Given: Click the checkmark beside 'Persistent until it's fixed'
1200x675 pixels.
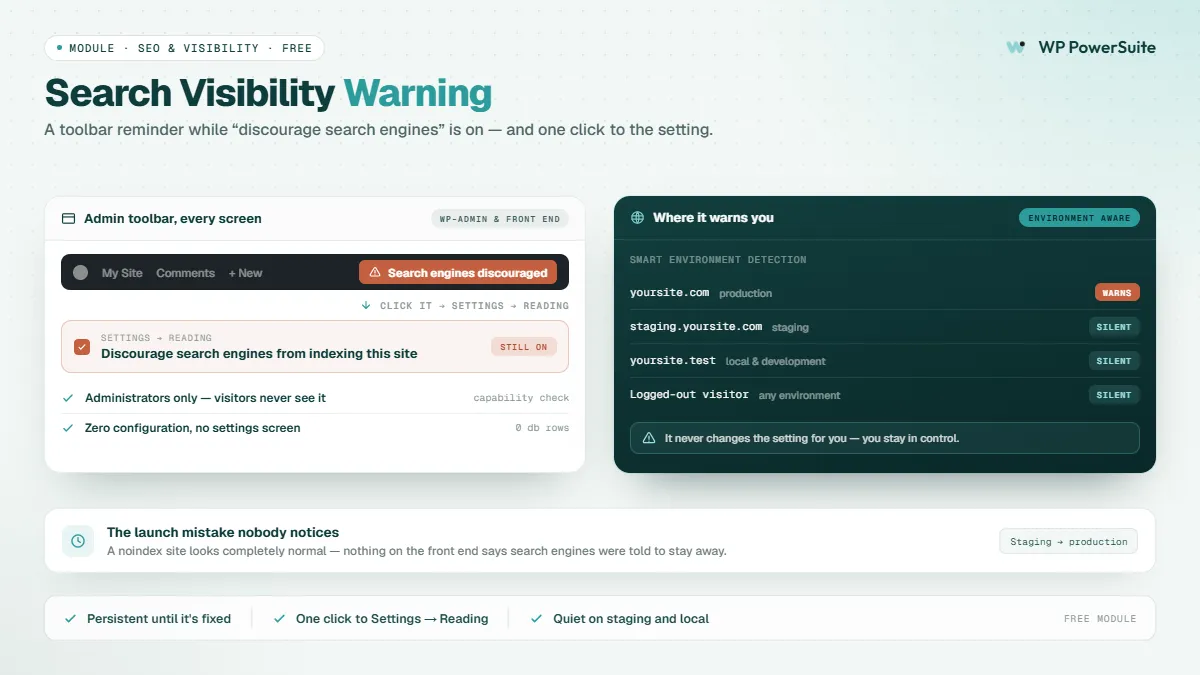Looking at the screenshot, I should pos(70,619).
